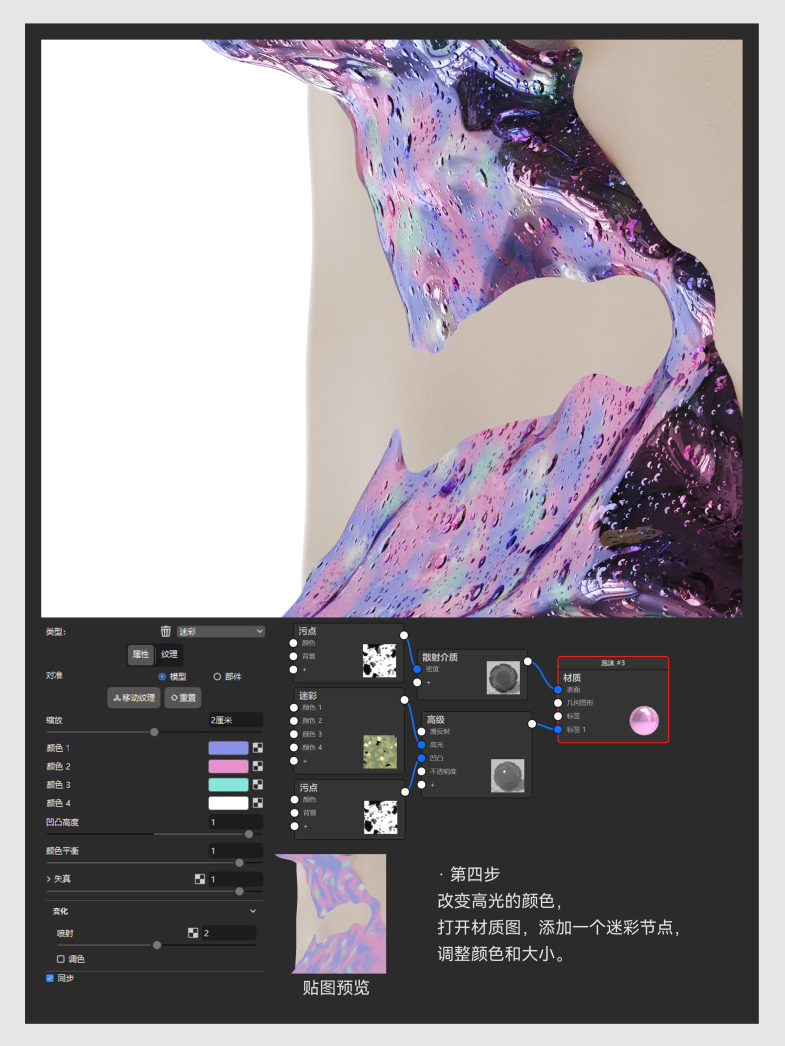The height and width of the screenshot is (1046, 785).
Task: Click the 高级 node sphere preview
Action: point(507,776)
